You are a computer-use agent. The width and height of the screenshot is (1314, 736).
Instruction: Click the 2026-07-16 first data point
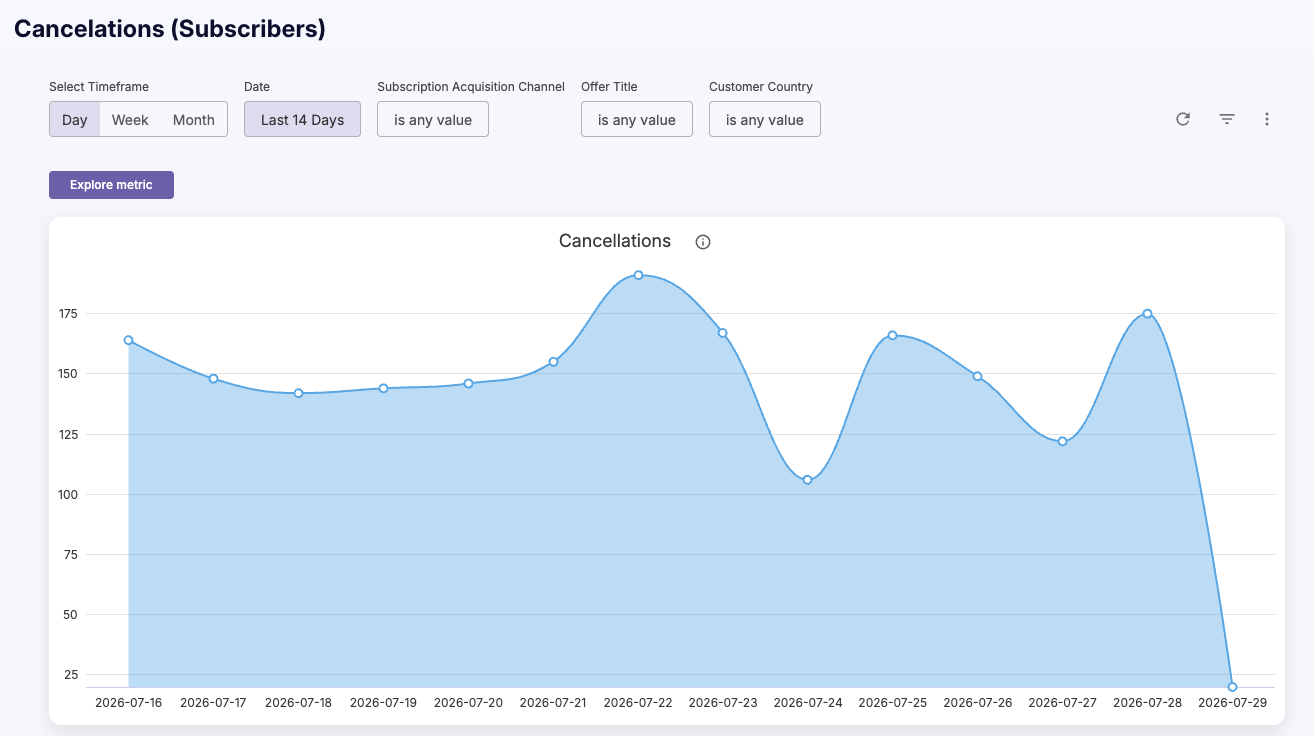pyautogui.click(x=128, y=340)
